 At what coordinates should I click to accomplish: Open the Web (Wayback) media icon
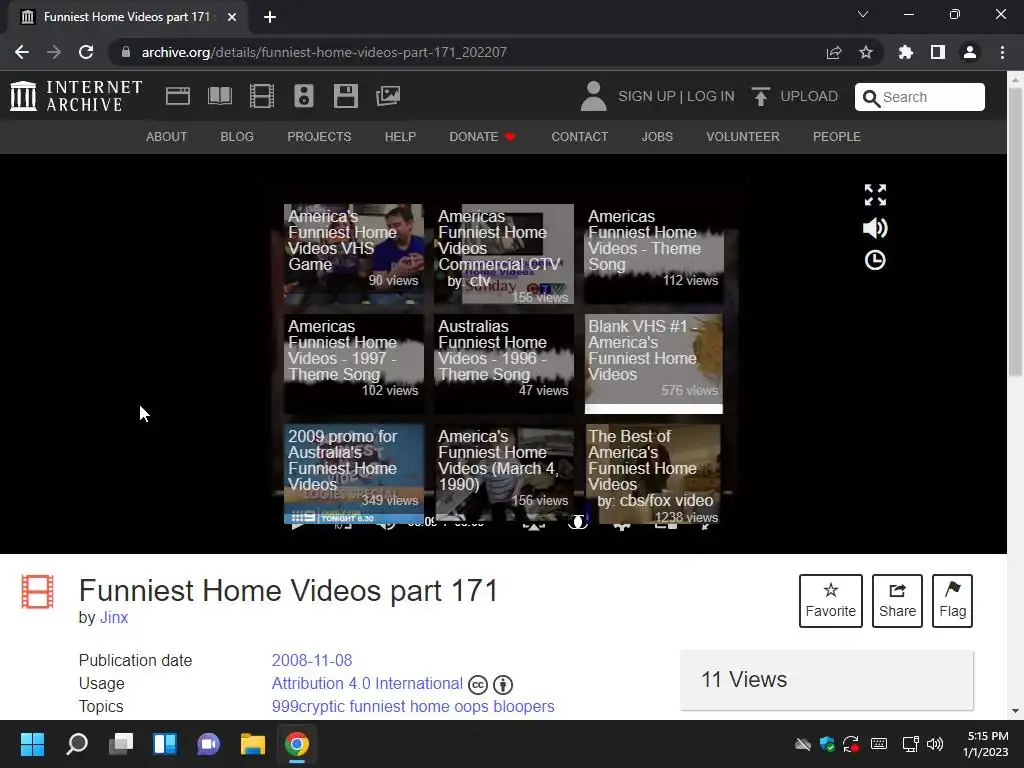coord(178,96)
